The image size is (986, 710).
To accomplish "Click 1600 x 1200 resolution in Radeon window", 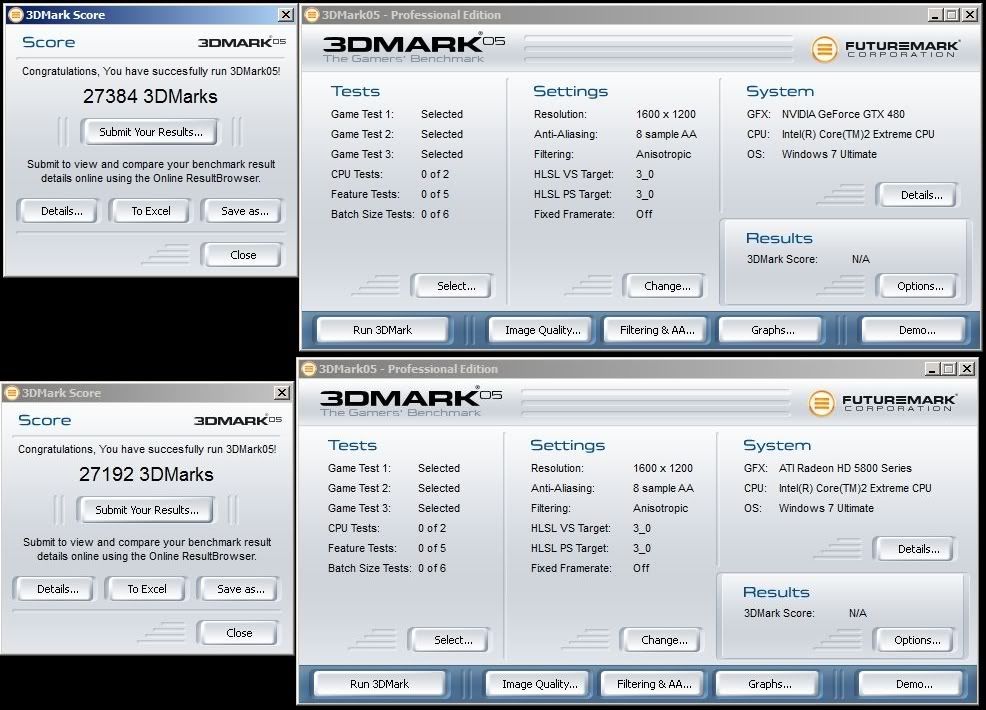I will [663, 469].
